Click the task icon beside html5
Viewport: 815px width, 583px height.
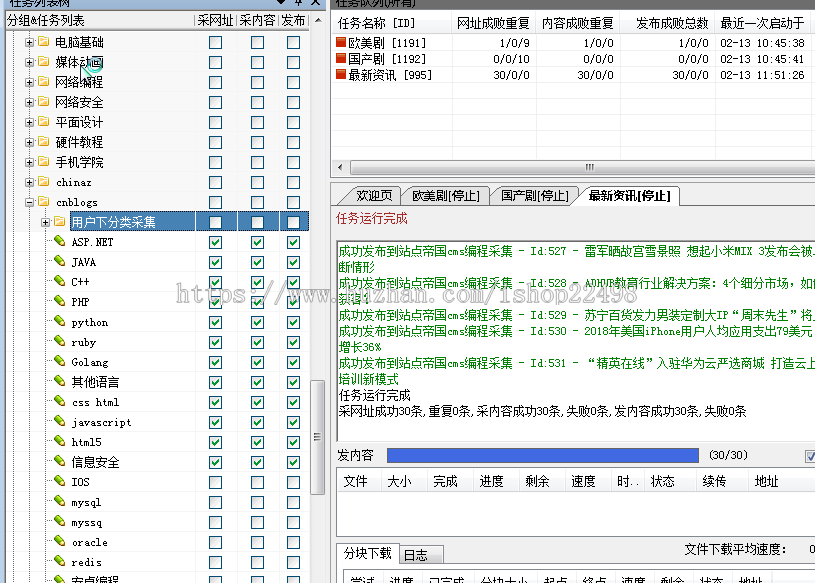point(60,441)
